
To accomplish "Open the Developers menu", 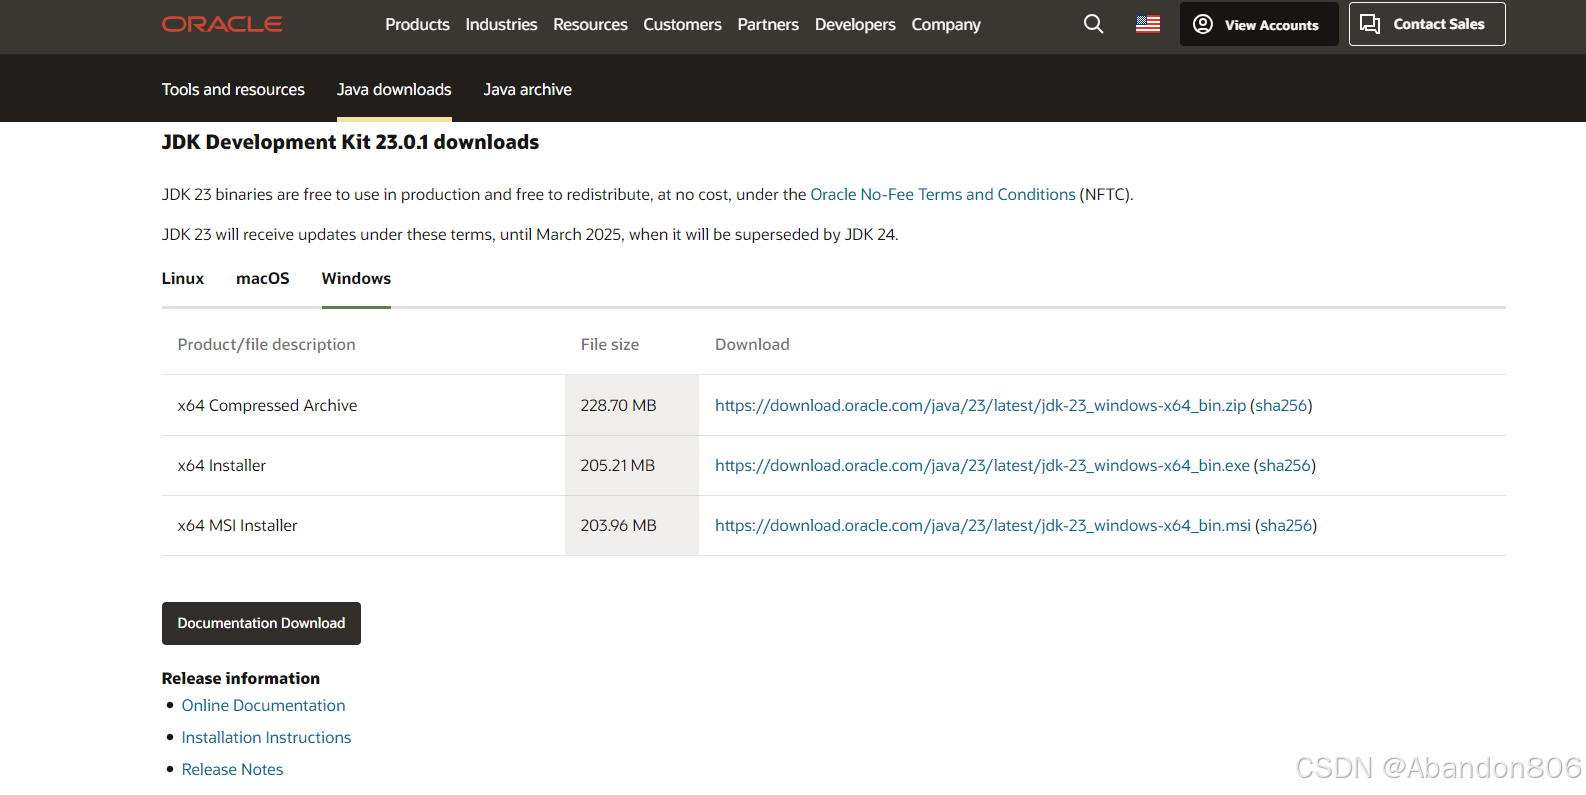I will 855,24.
